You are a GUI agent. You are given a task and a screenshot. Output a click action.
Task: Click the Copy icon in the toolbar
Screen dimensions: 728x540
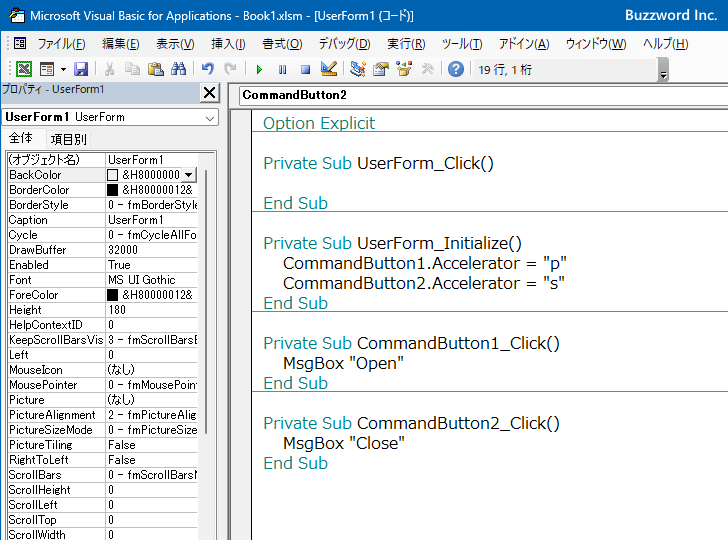(x=132, y=69)
